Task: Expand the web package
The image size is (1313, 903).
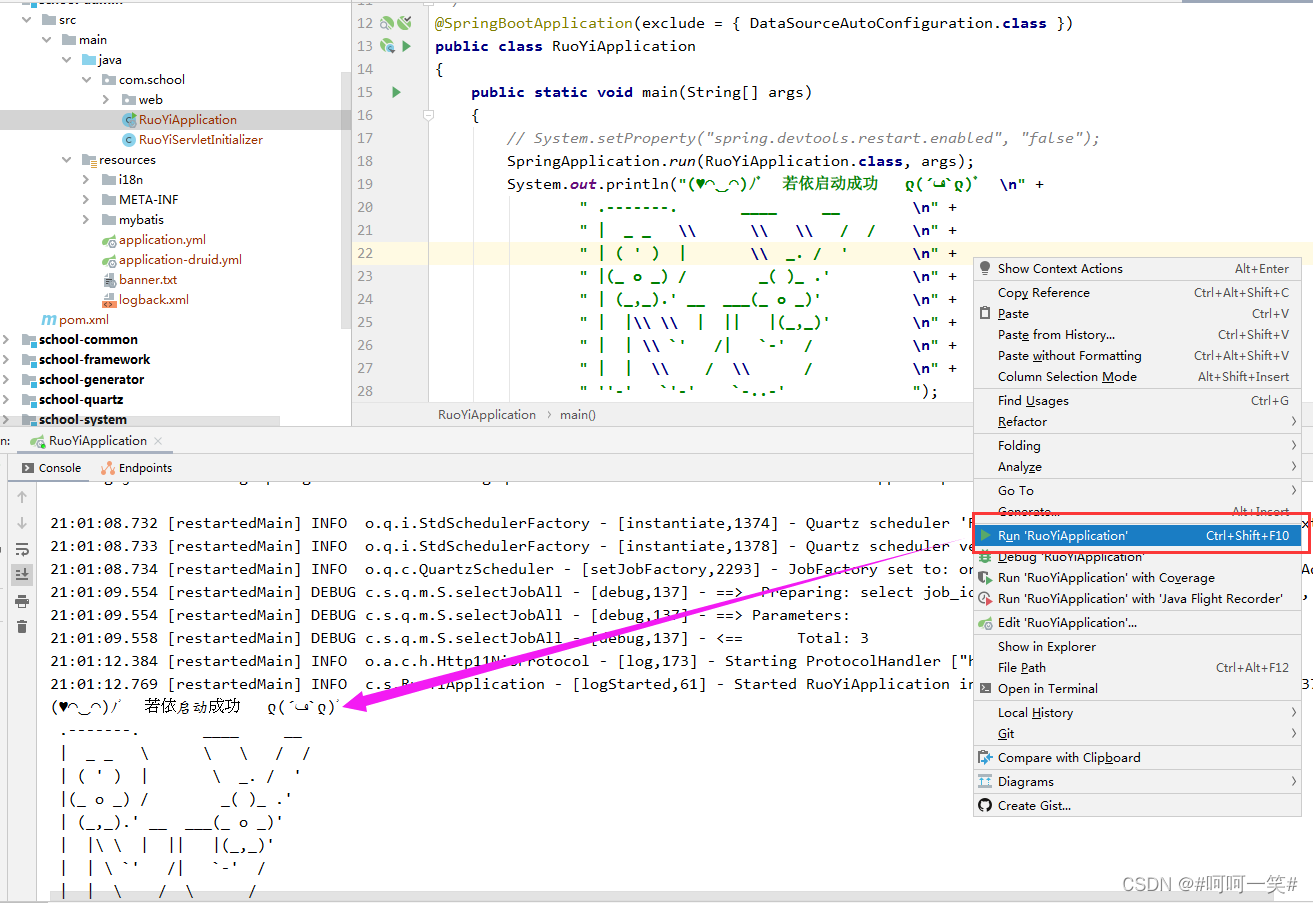Action: point(106,100)
